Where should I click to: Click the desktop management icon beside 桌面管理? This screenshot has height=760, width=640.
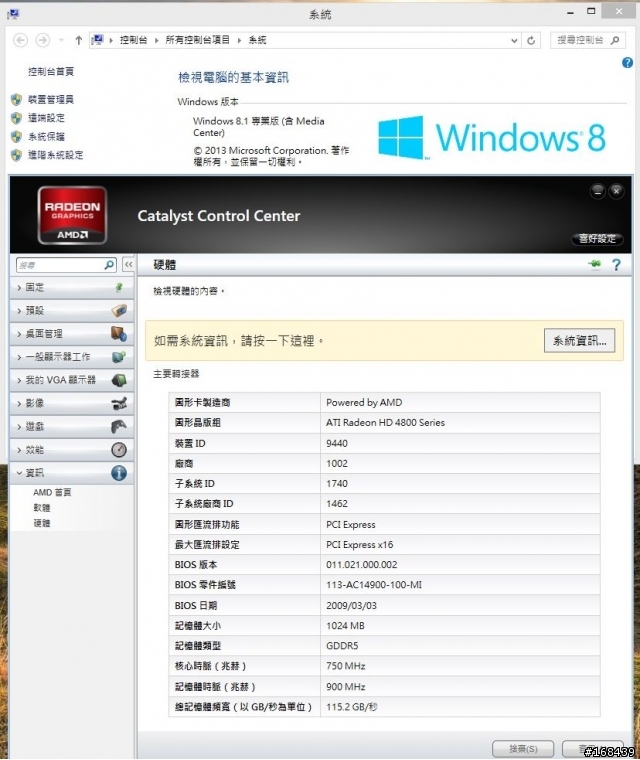click(x=119, y=333)
